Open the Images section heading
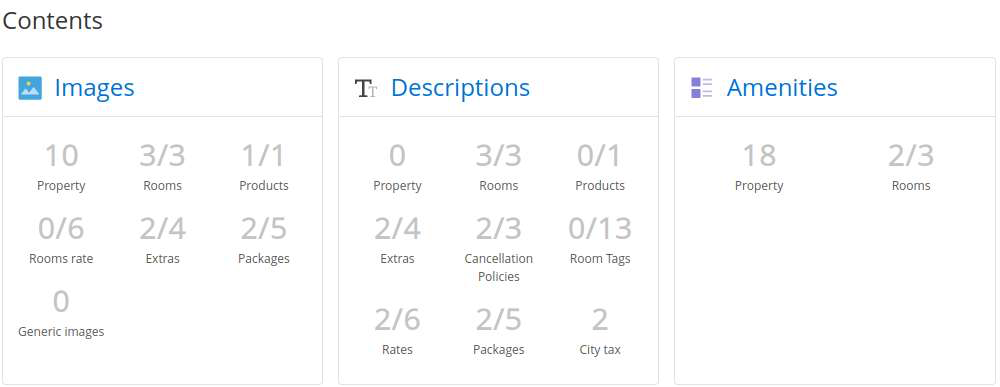Viewport: 1000px width, 387px height. coord(94,88)
